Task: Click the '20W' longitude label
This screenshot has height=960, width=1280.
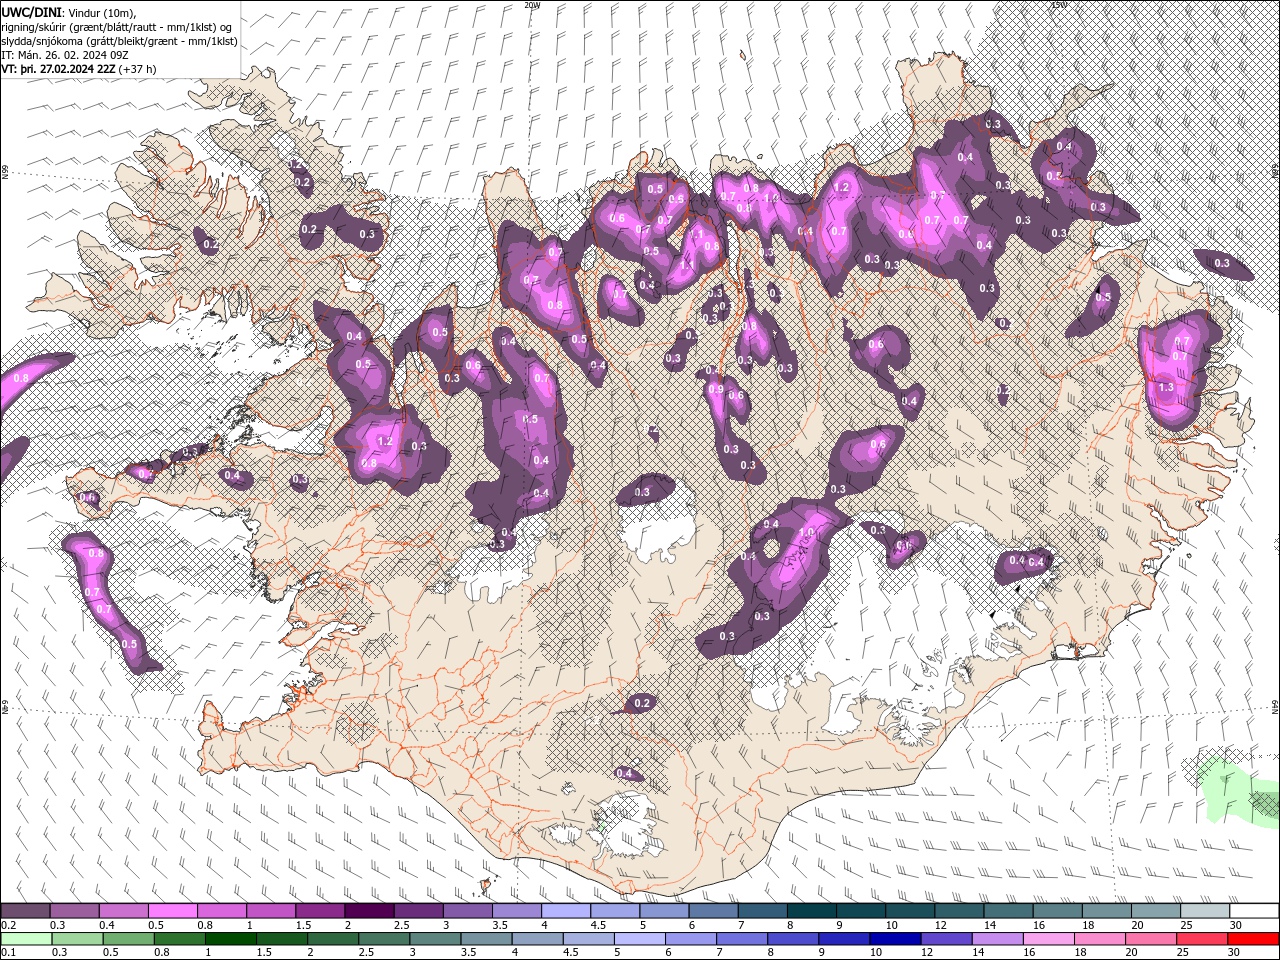Action: coord(532,5)
